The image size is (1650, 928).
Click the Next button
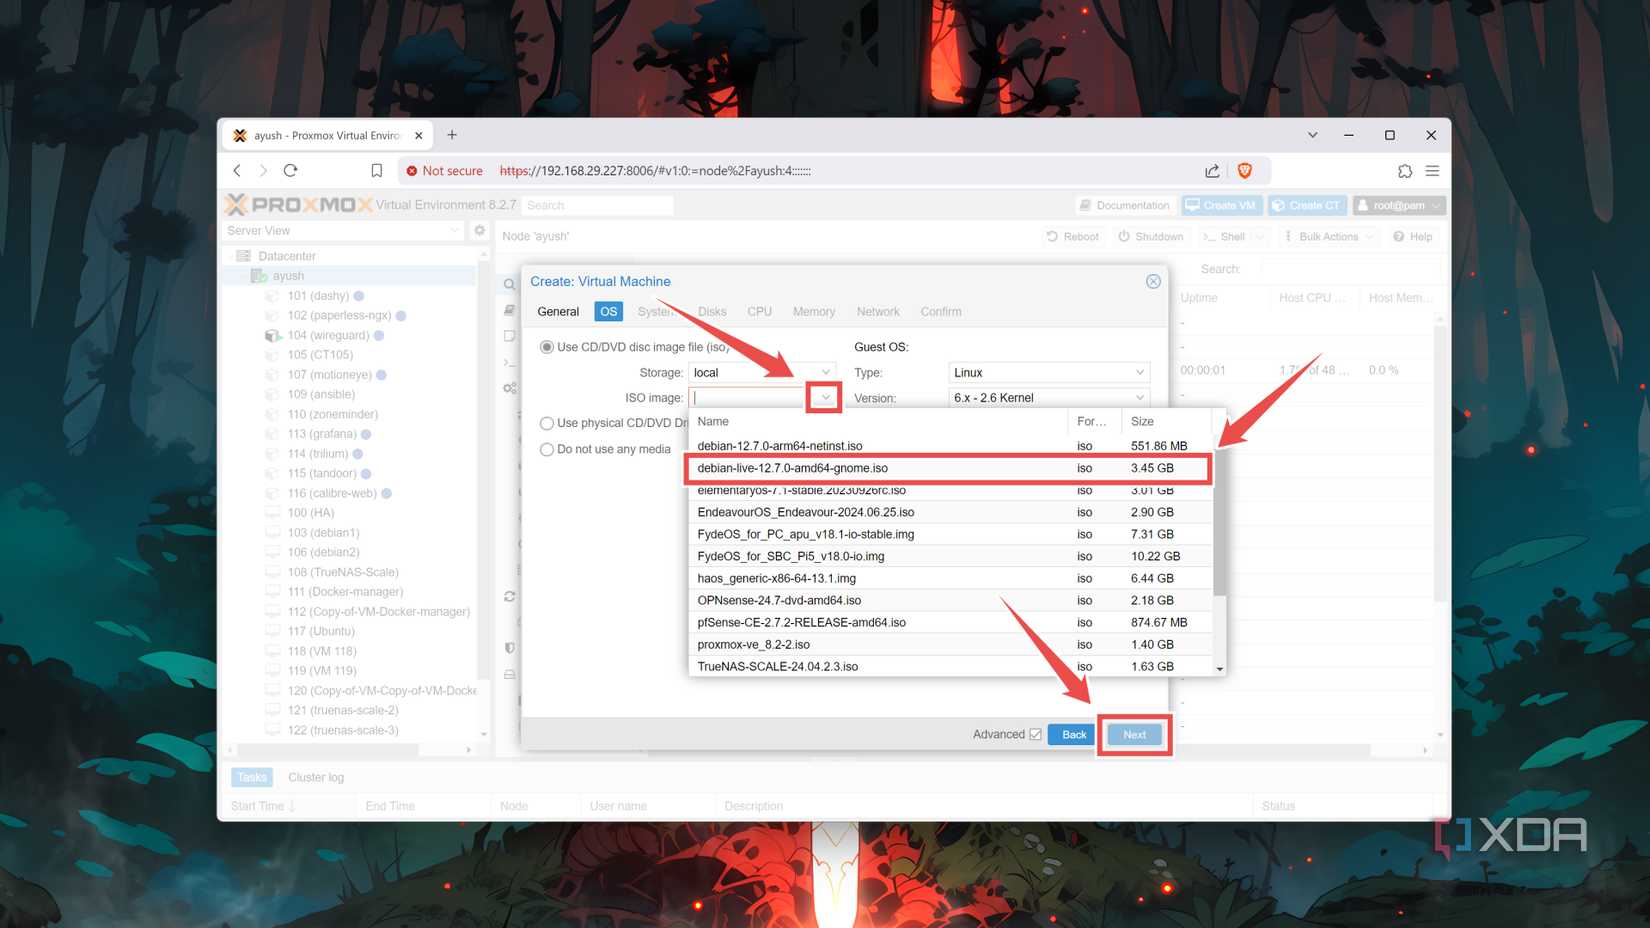(1135, 735)
